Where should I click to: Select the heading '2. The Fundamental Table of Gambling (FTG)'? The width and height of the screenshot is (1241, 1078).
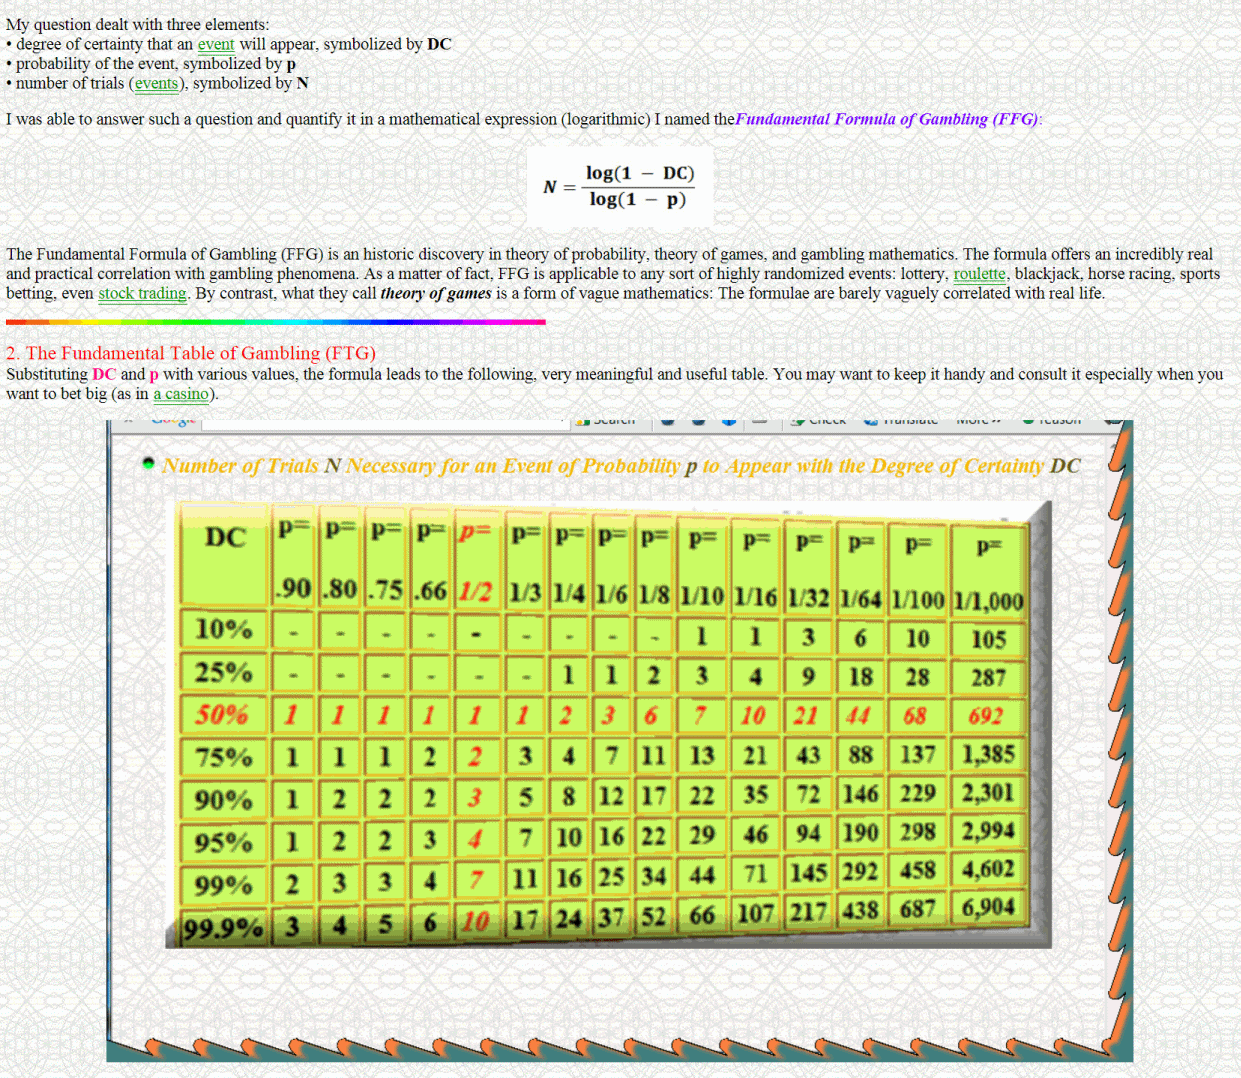coord(191,353)
